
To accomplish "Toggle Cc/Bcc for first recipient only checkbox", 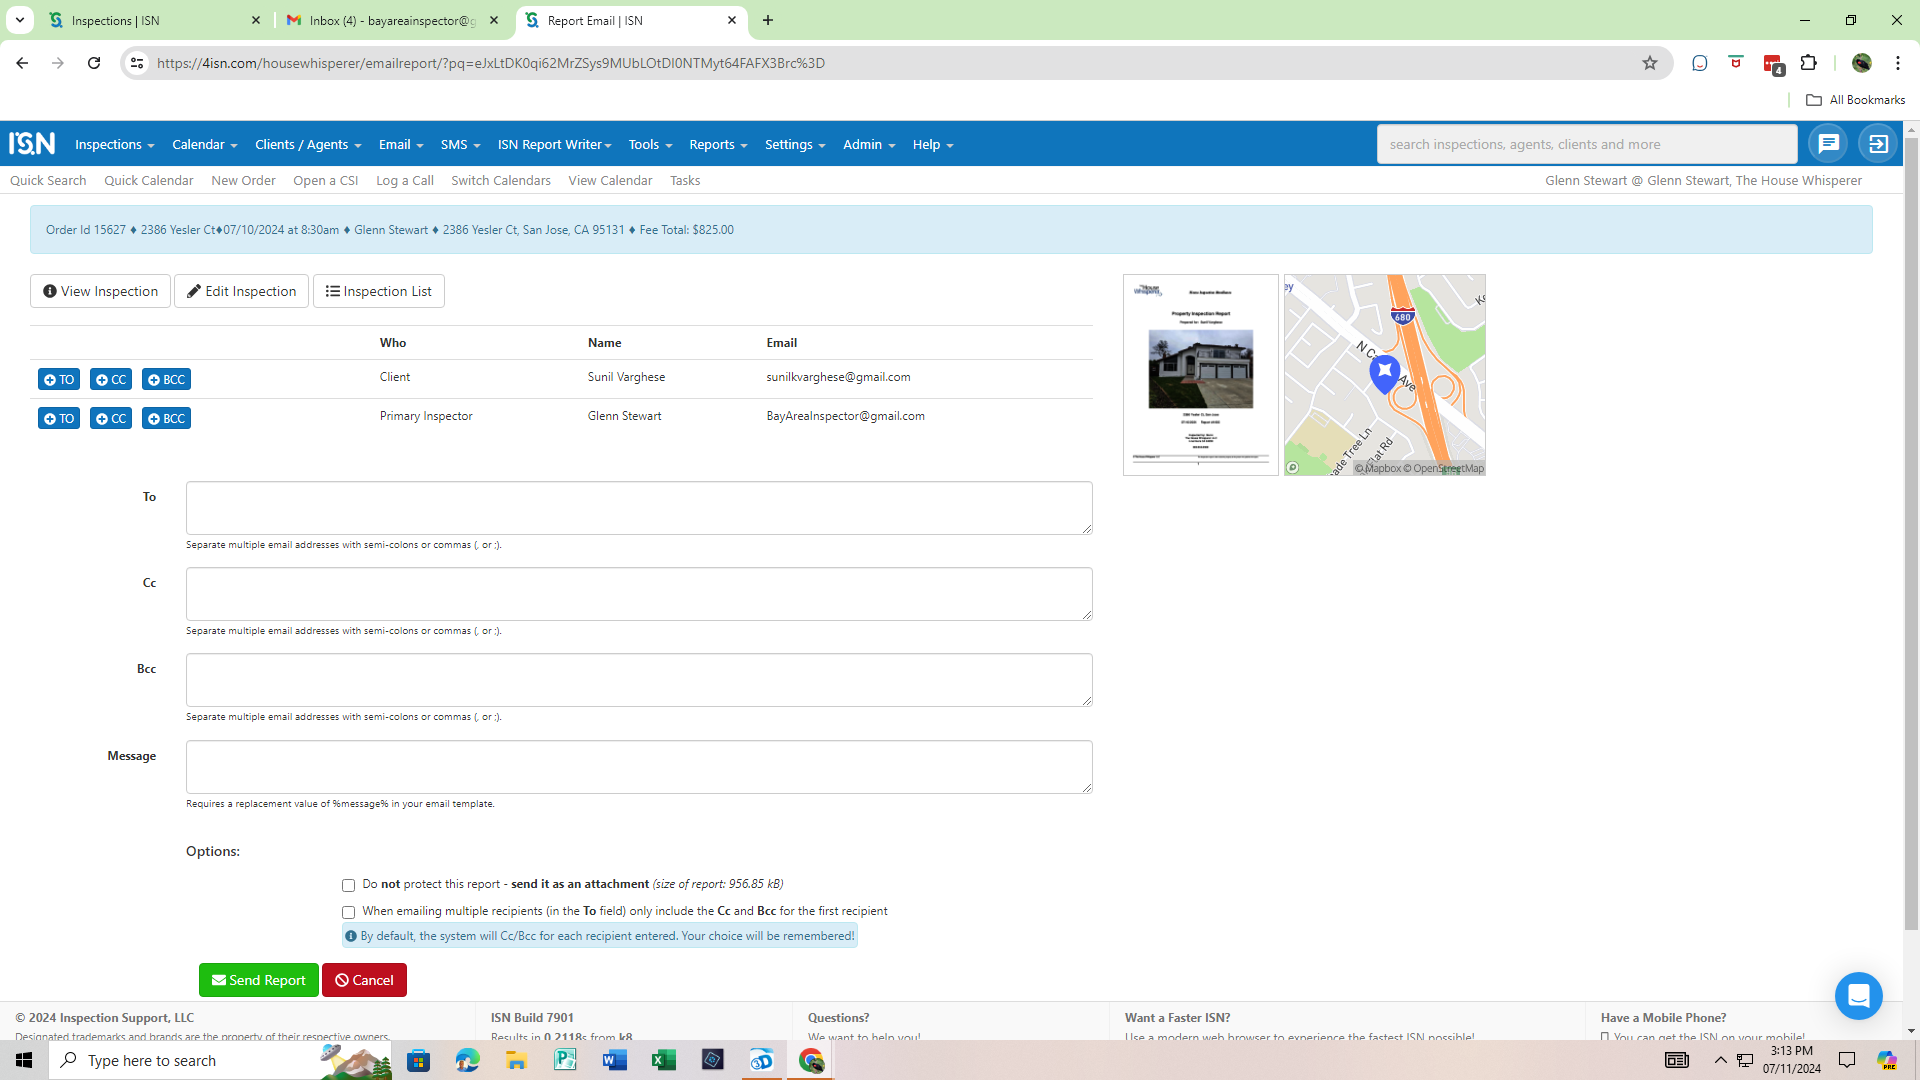I will point(348,912).
